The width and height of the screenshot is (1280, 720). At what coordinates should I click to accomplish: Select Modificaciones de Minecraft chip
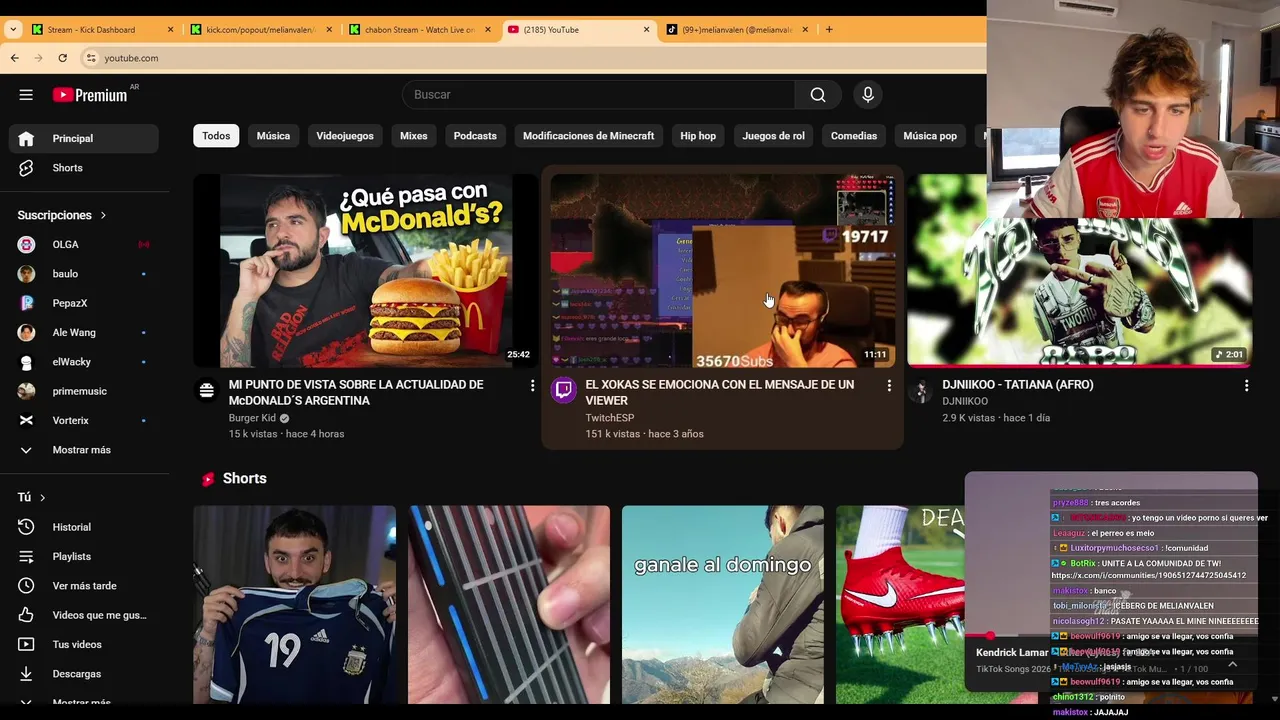(588, 136)
